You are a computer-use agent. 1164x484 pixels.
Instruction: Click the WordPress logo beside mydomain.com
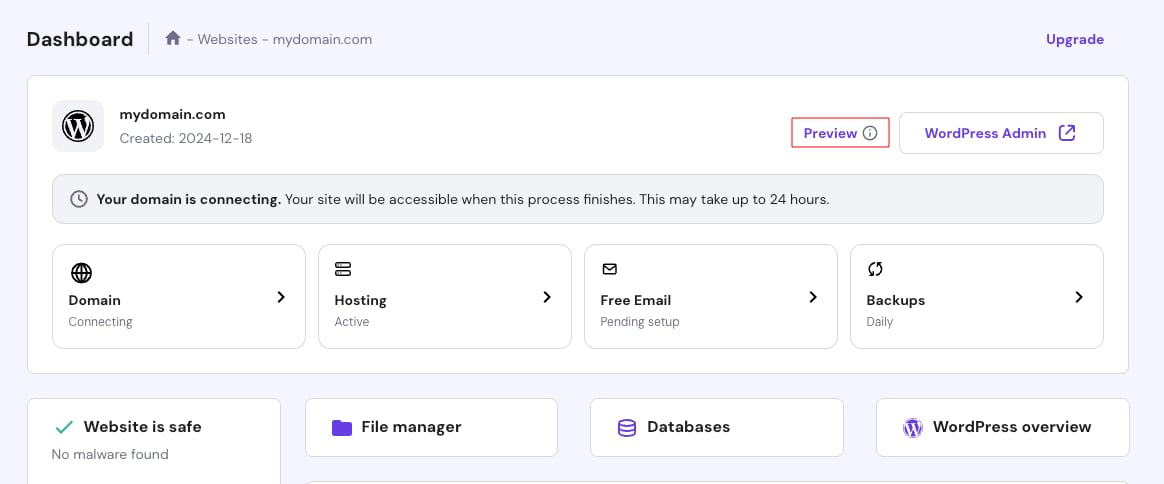tap(78, 126)
